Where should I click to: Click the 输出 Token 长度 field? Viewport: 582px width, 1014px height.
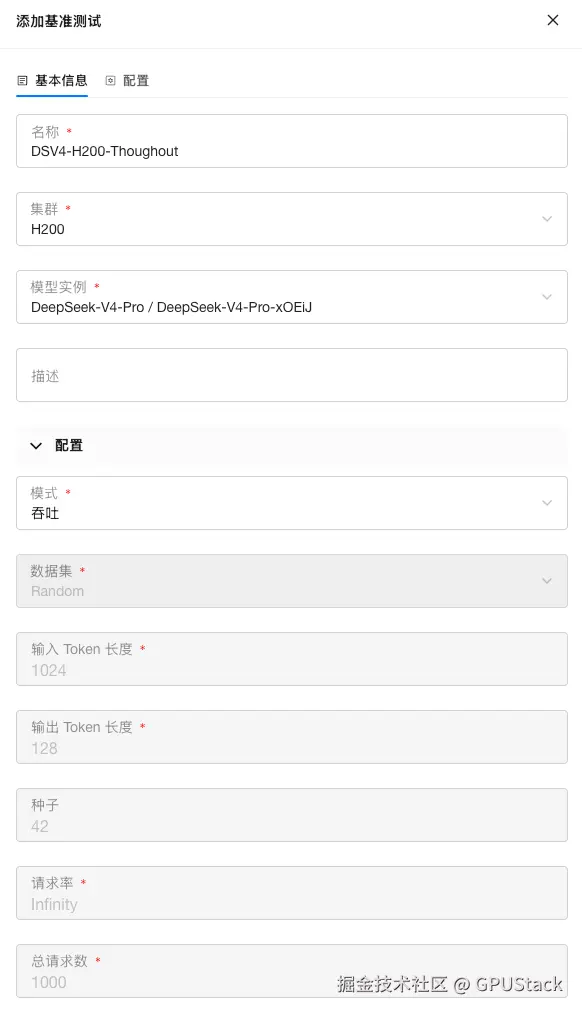(292, 737)
